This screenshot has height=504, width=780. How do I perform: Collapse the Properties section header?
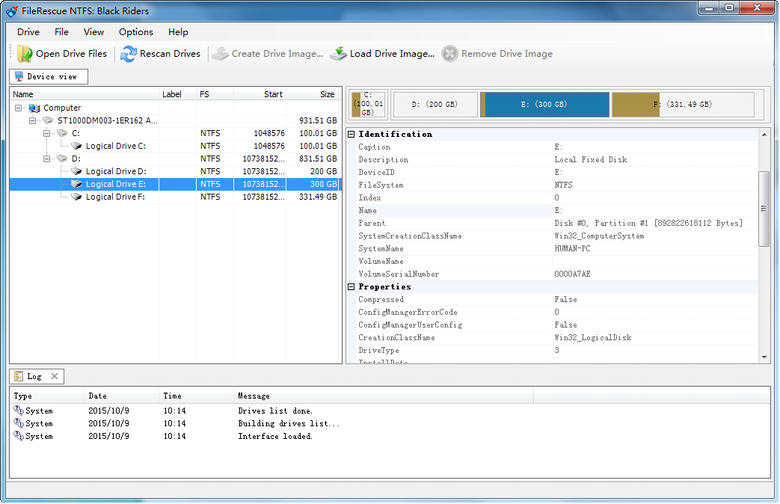352,287
